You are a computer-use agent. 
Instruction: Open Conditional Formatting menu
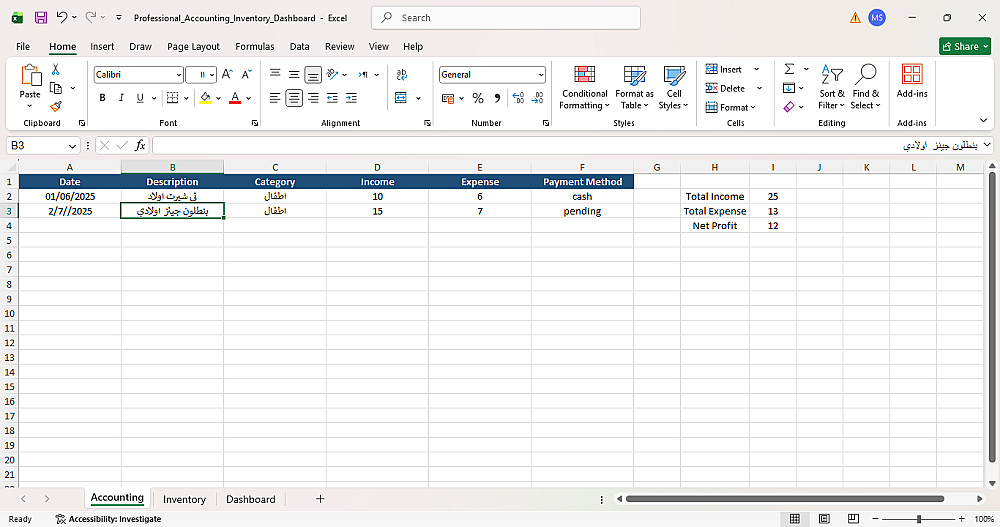point(584,87)
